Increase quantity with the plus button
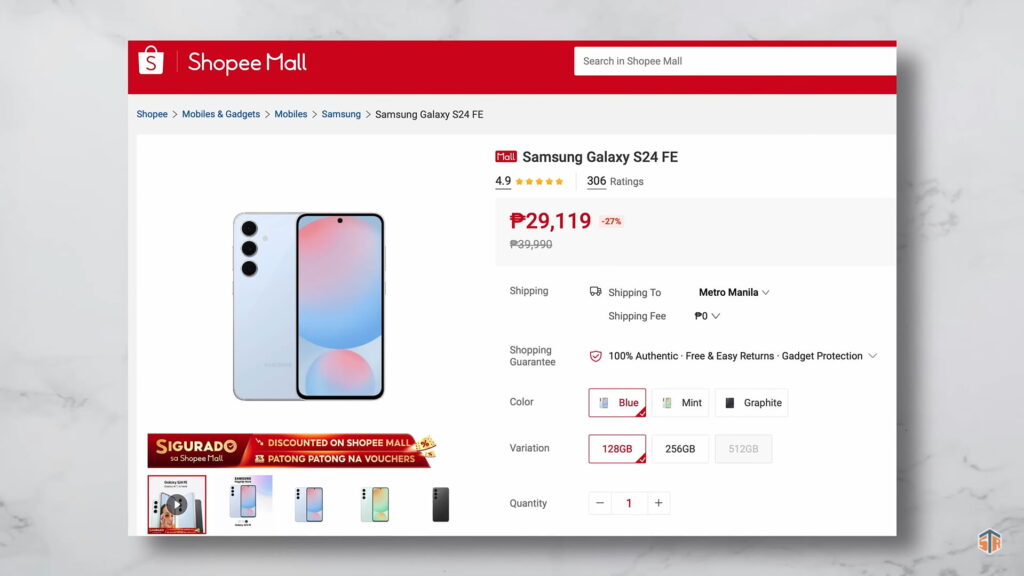This screenshot has width=1024, height=576. coord(658,503)
